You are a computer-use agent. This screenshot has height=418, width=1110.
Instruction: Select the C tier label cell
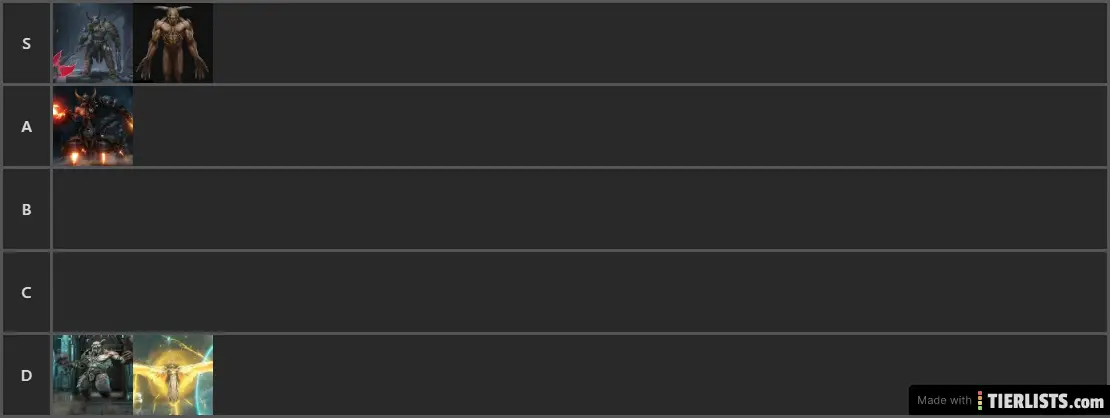coord(26,293)
